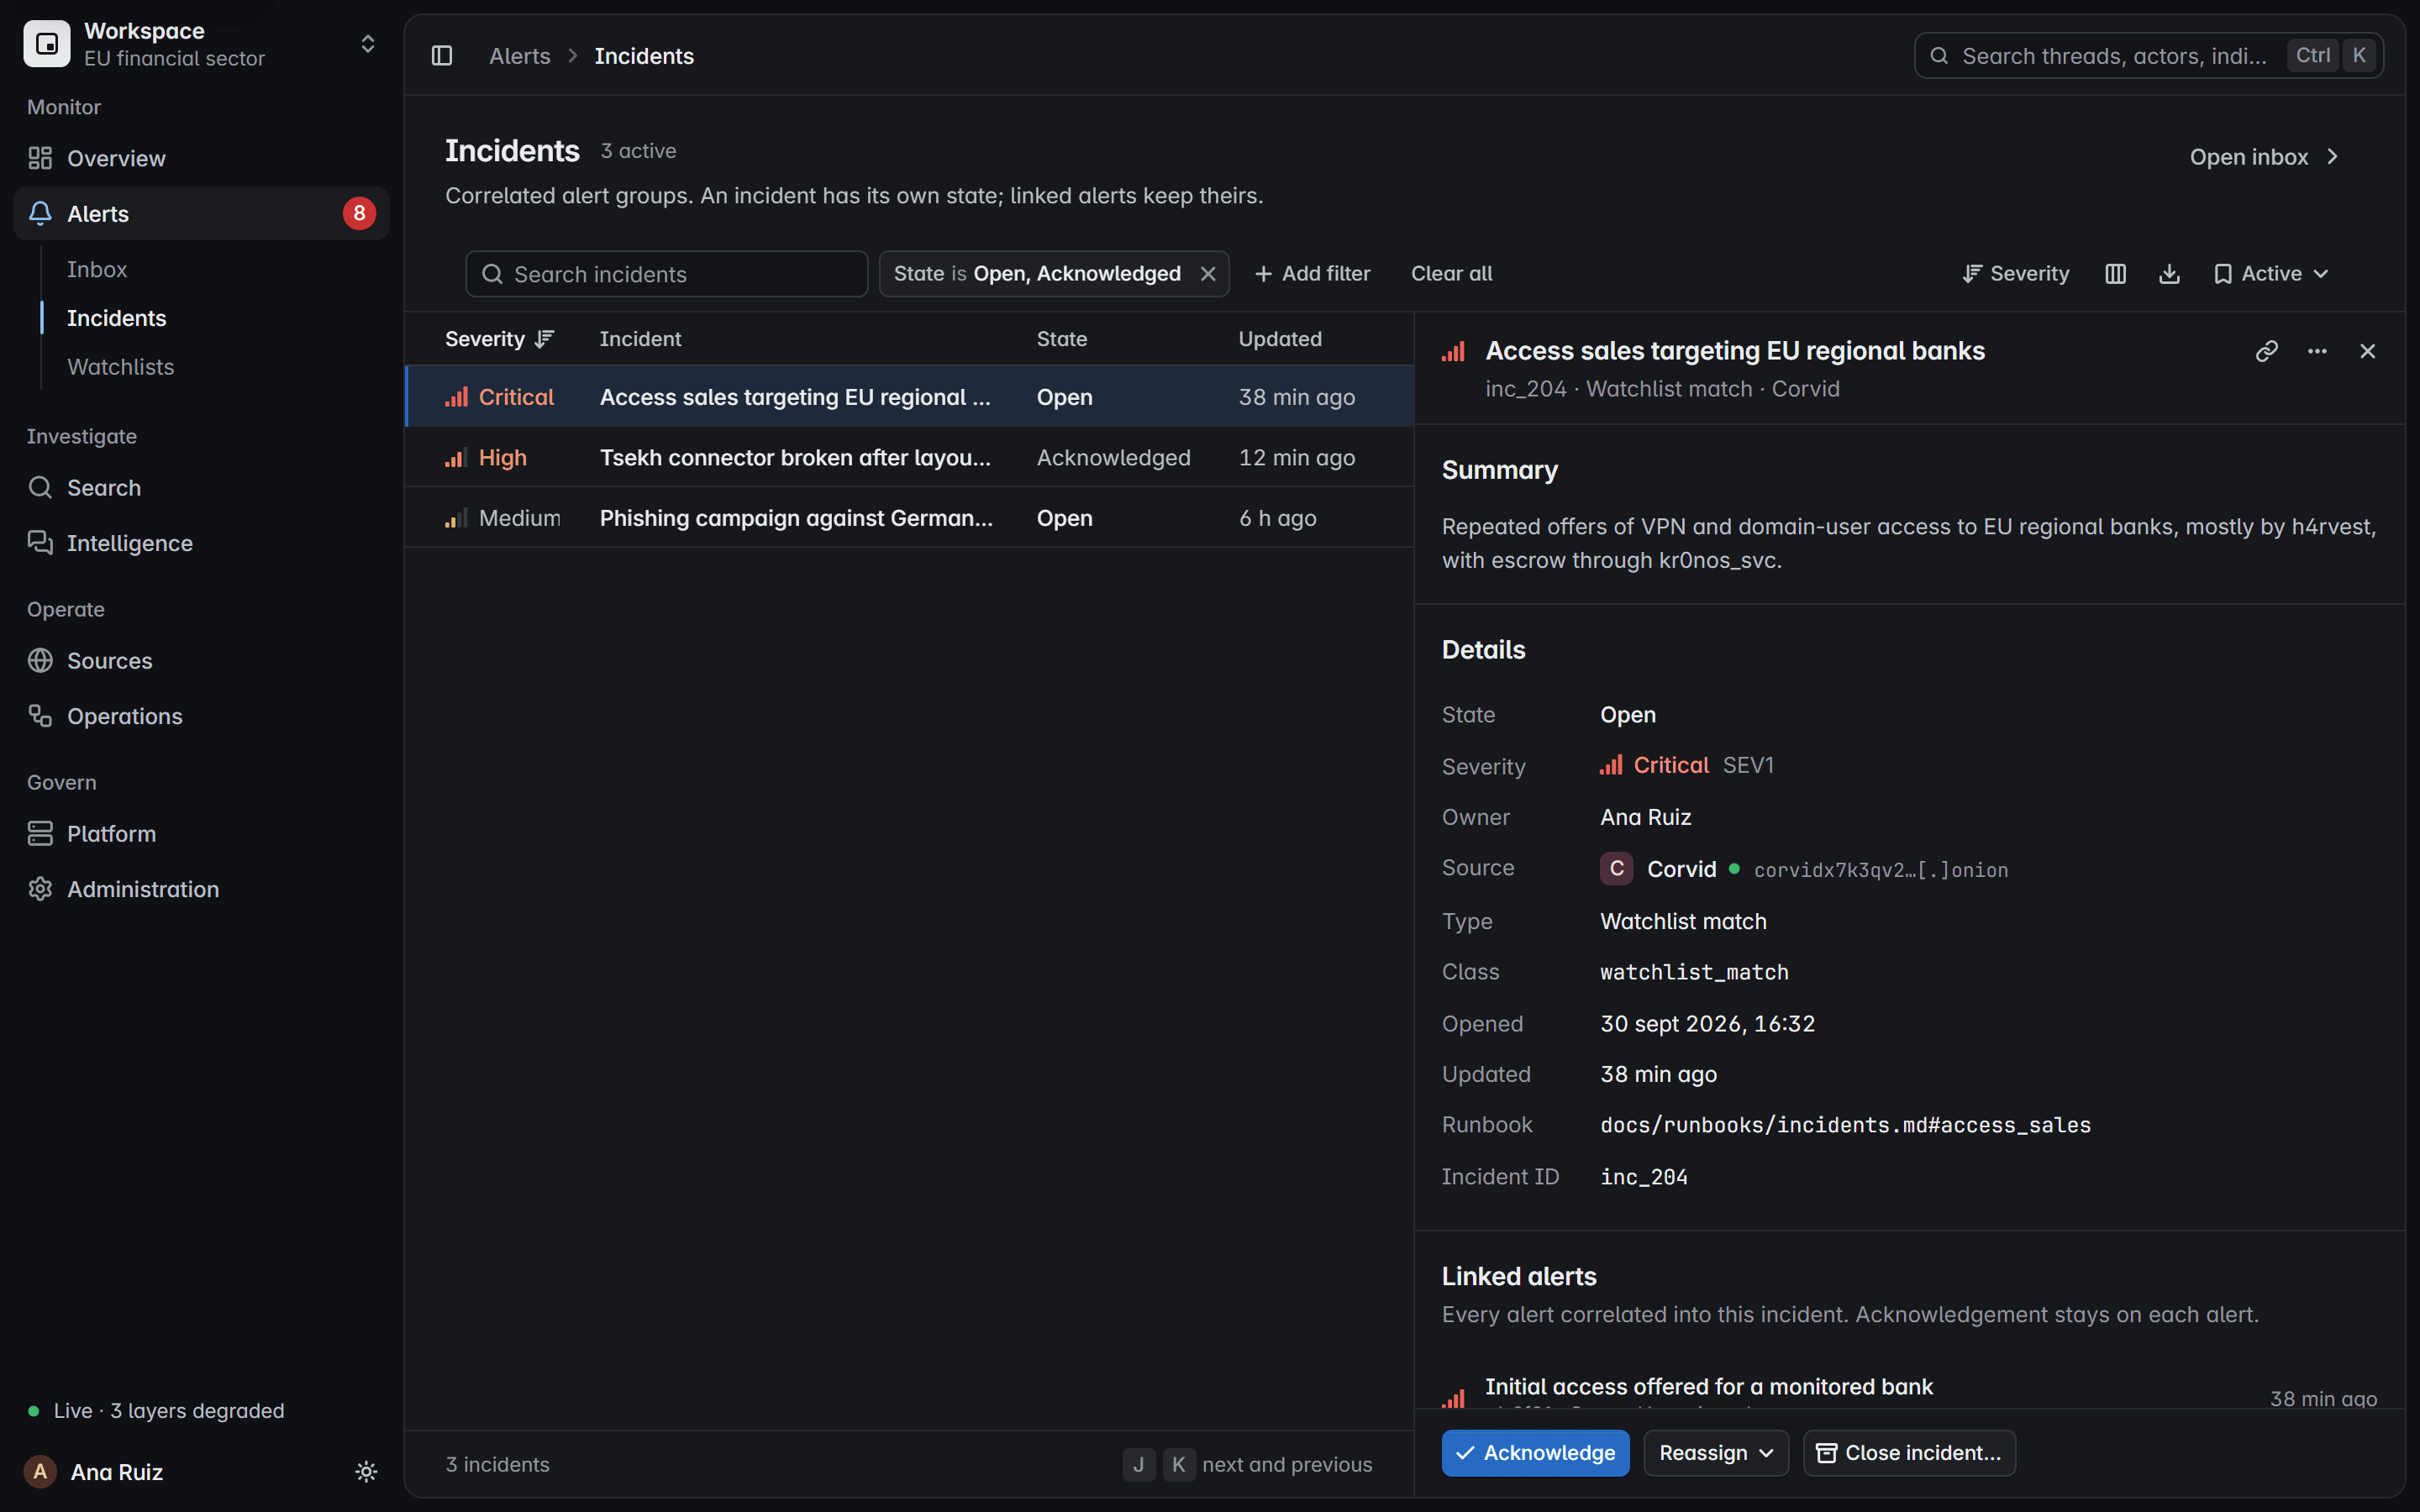Open Operations page
This screenshot has width=2420, height=1512.
tap(201, 716)
